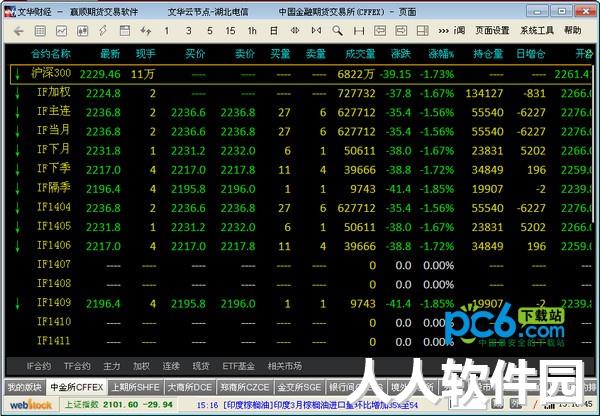Switch to the 相关市场 sub-tab

point(285,366)
